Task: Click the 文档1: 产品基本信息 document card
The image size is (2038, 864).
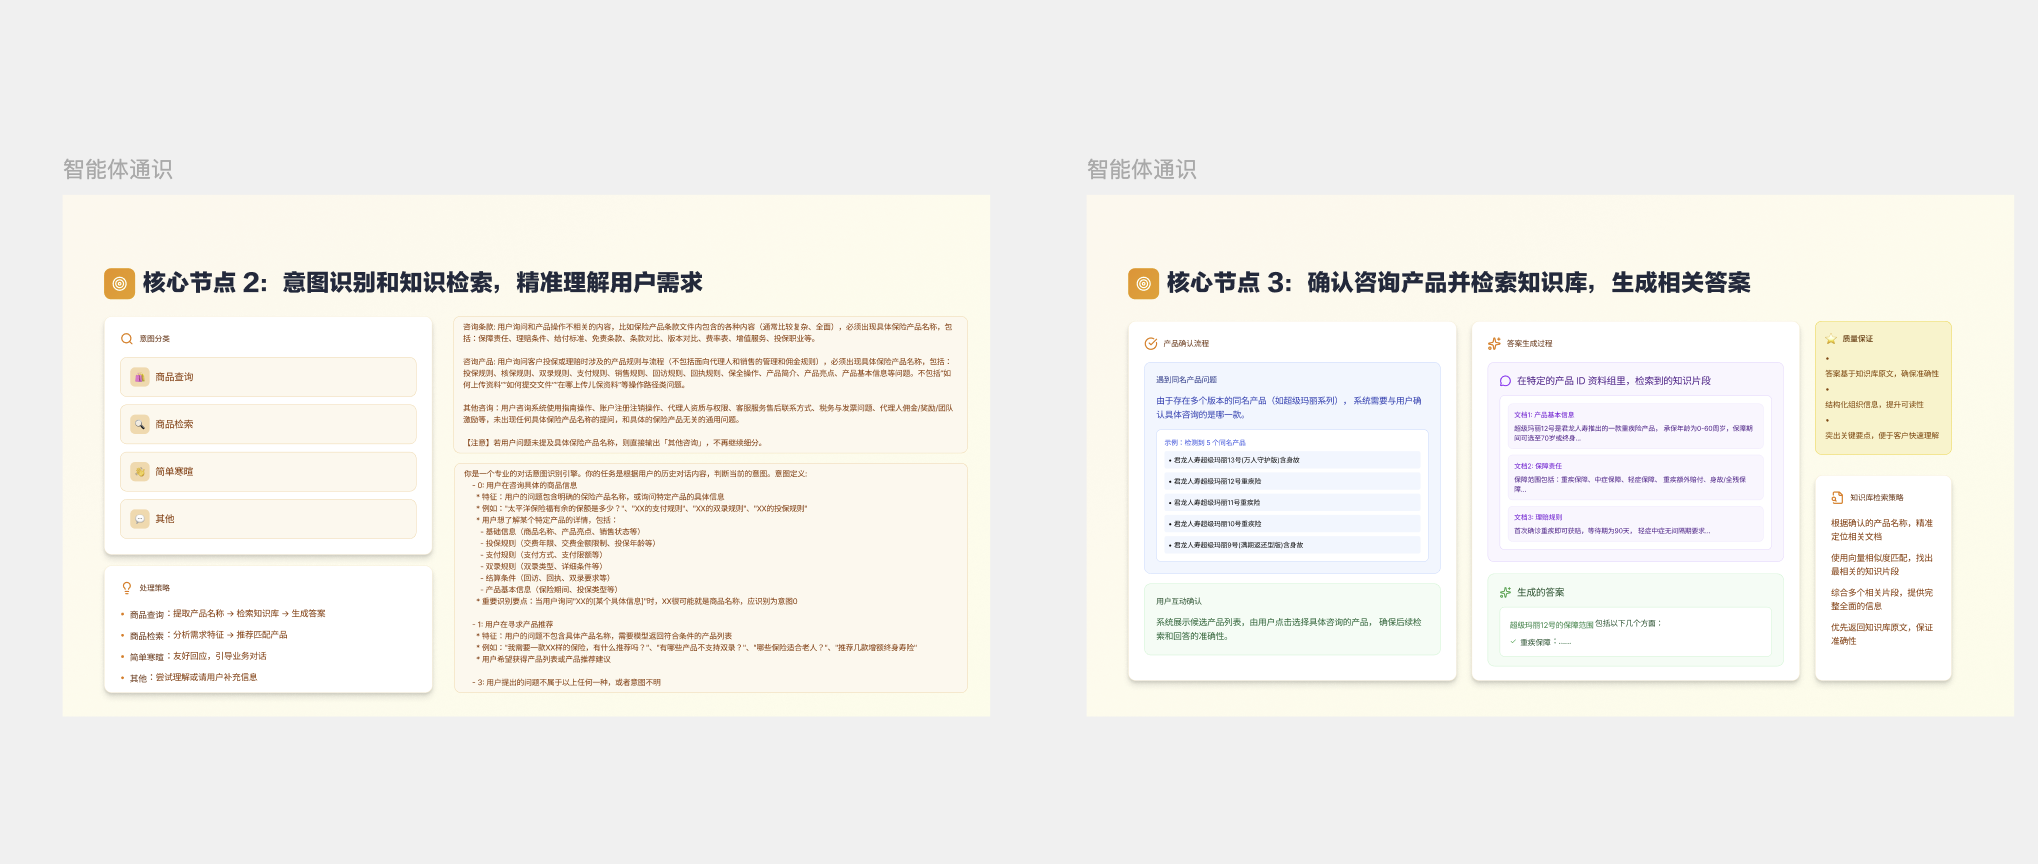Action: click(x=1634, y=426)
